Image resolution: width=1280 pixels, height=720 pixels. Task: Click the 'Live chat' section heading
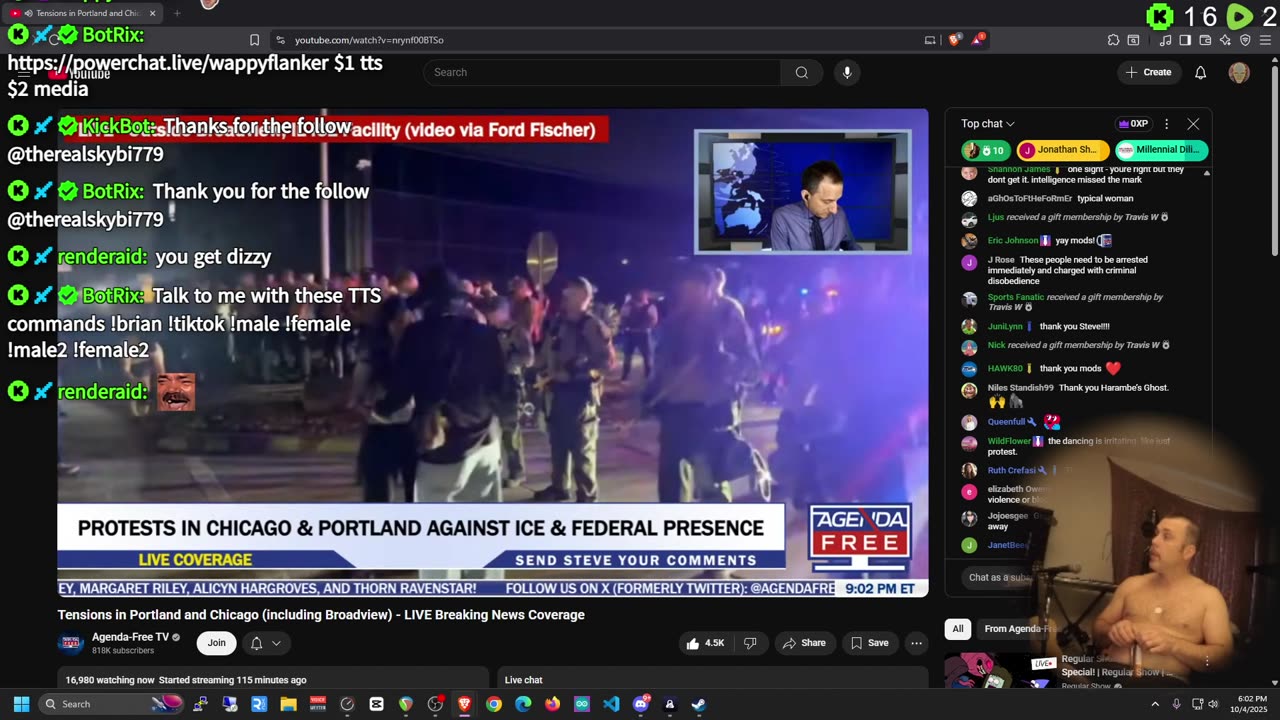point(524,680)
